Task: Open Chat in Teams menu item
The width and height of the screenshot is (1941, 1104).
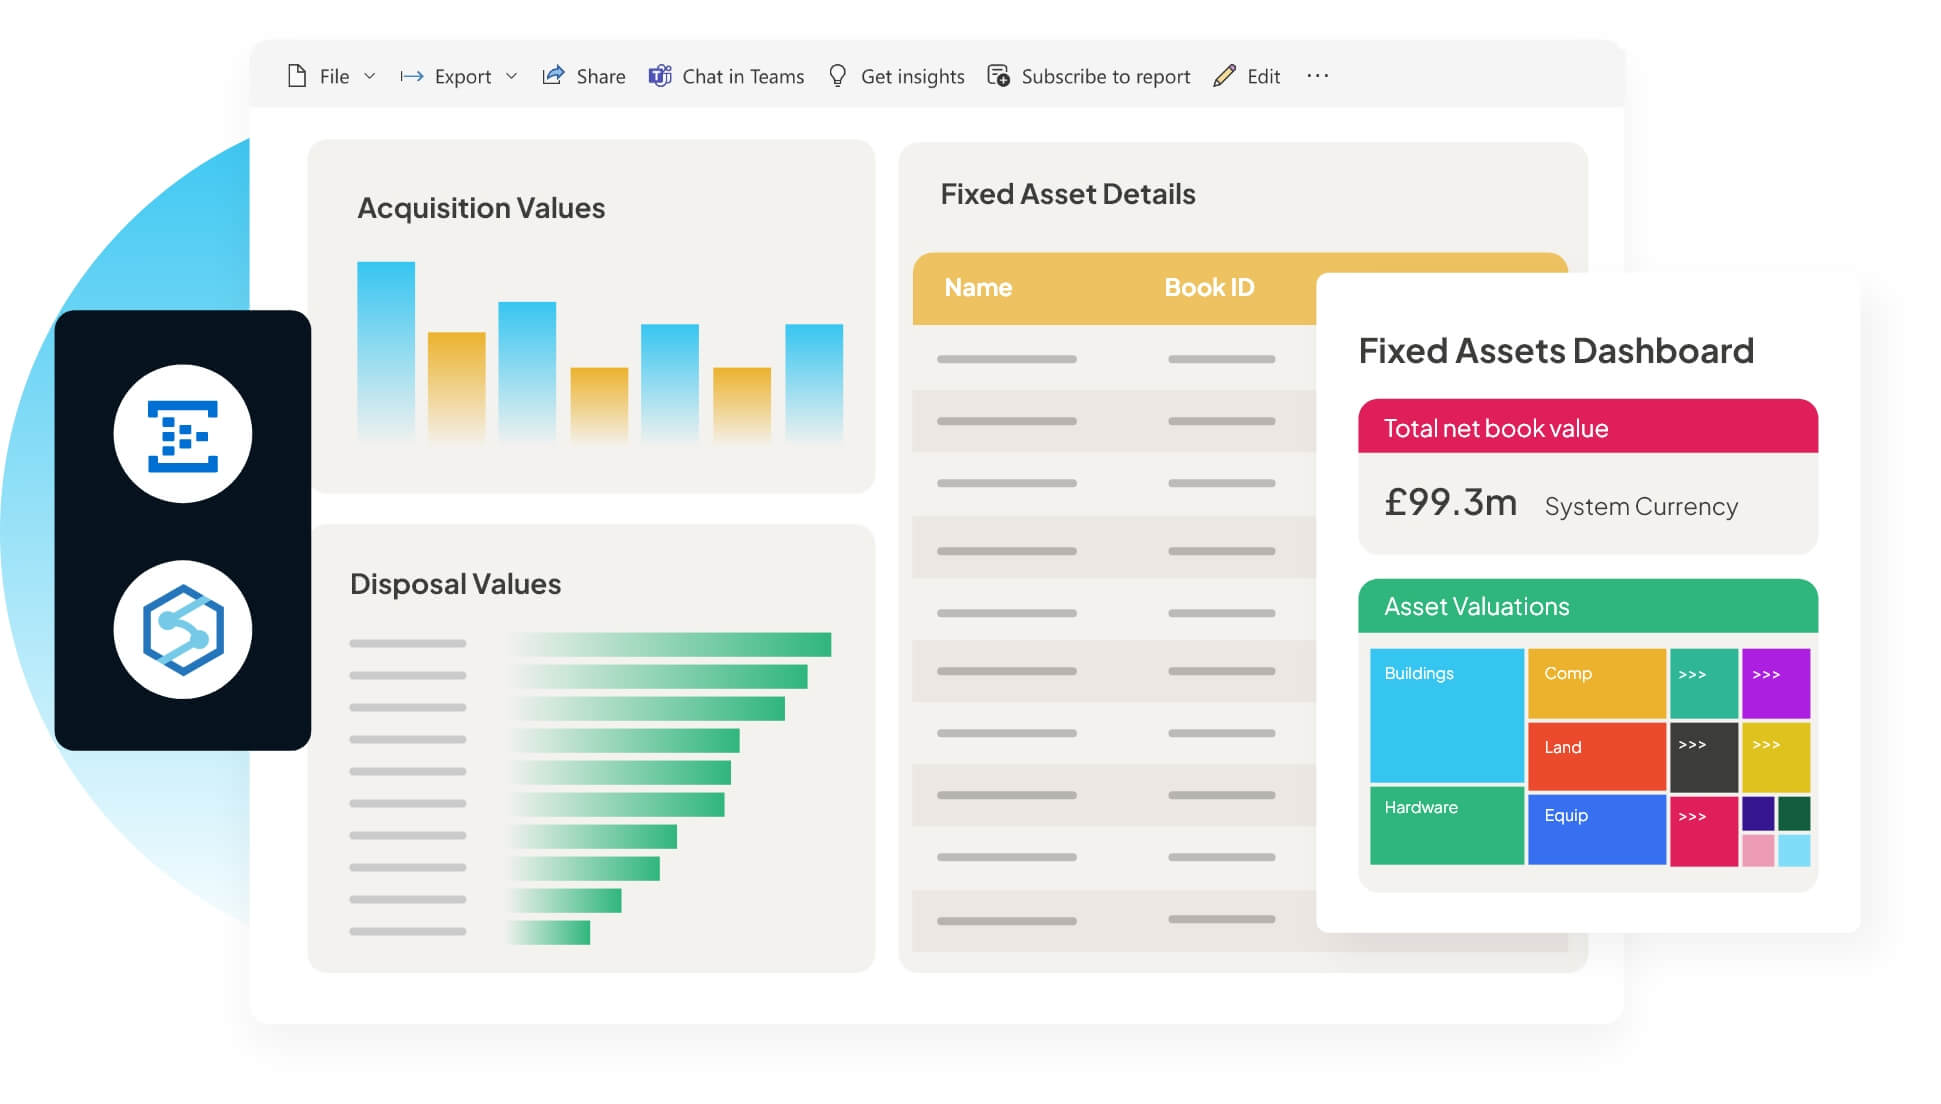Action: tap(742, 76)
